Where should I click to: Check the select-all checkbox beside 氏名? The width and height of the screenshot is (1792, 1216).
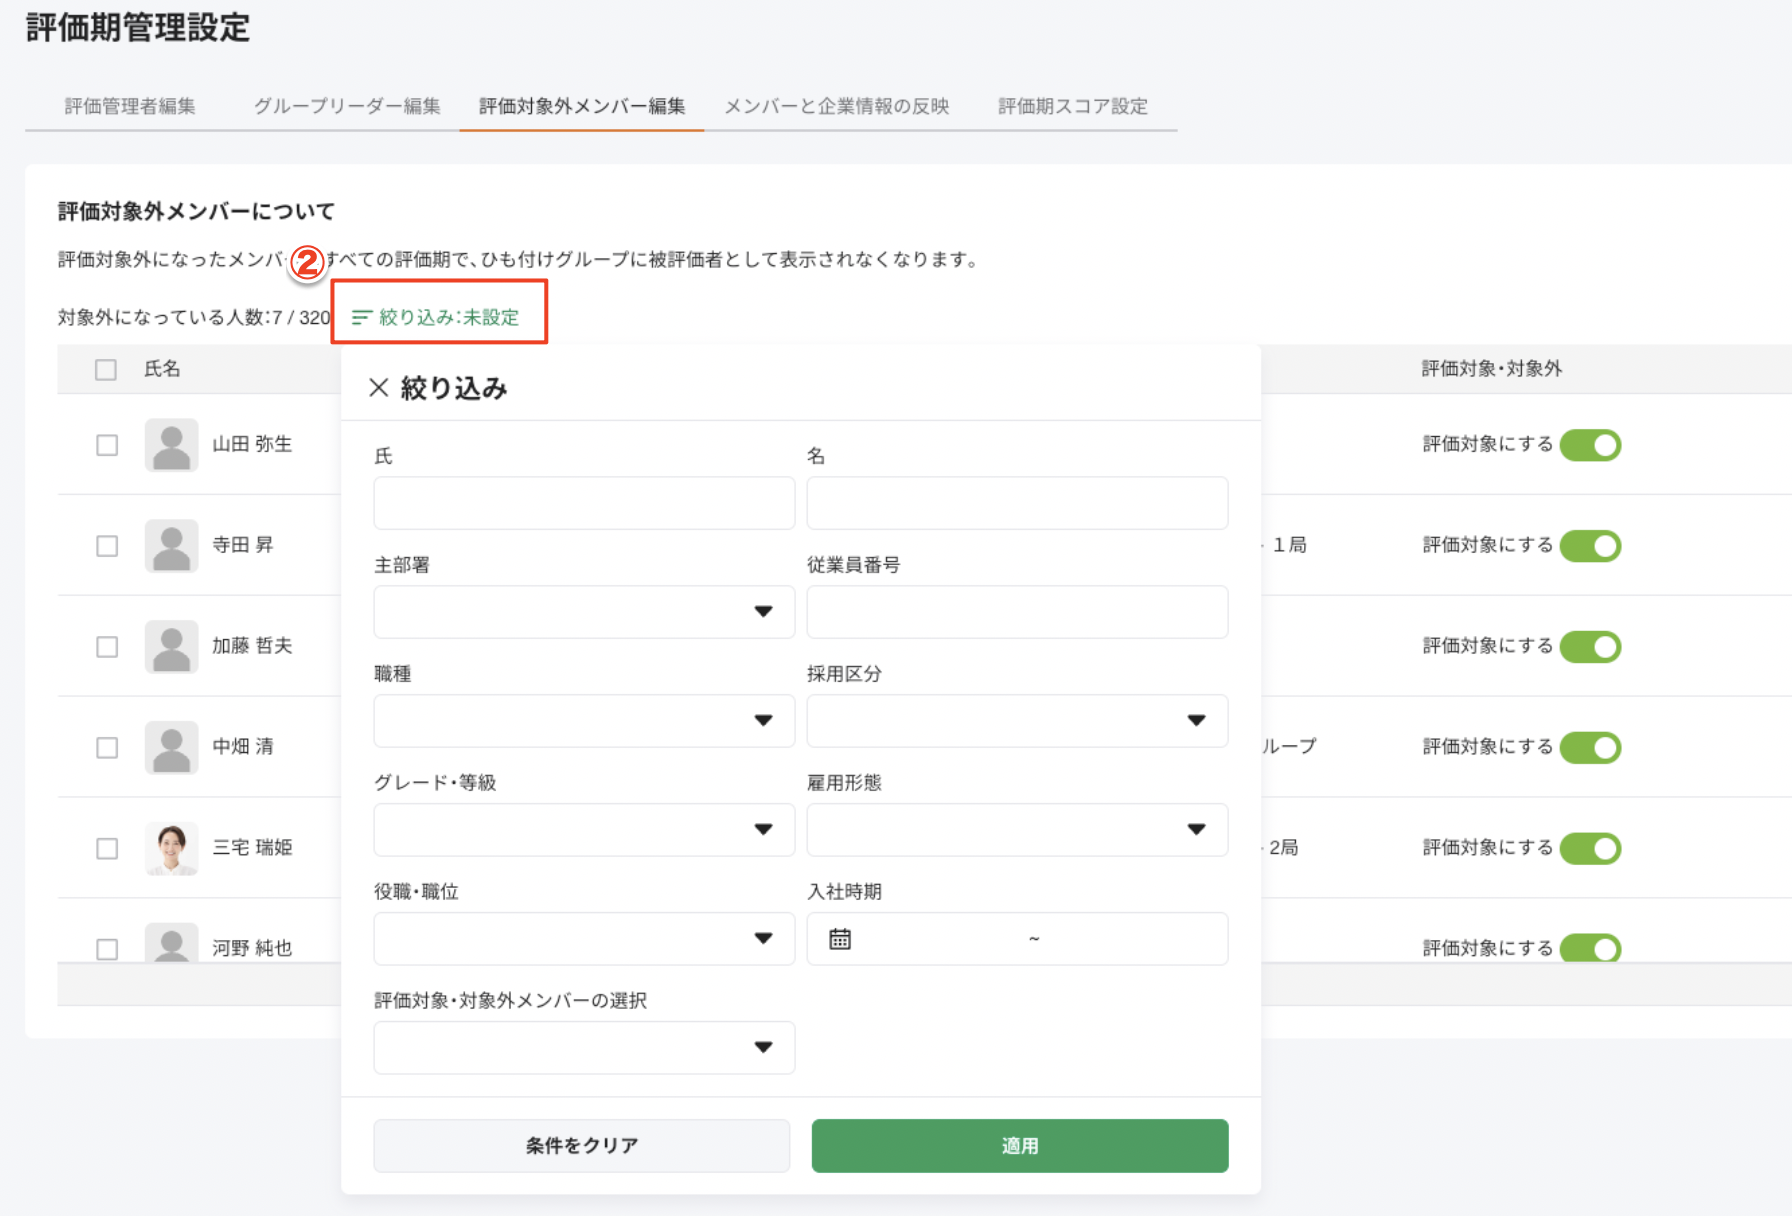106,370
